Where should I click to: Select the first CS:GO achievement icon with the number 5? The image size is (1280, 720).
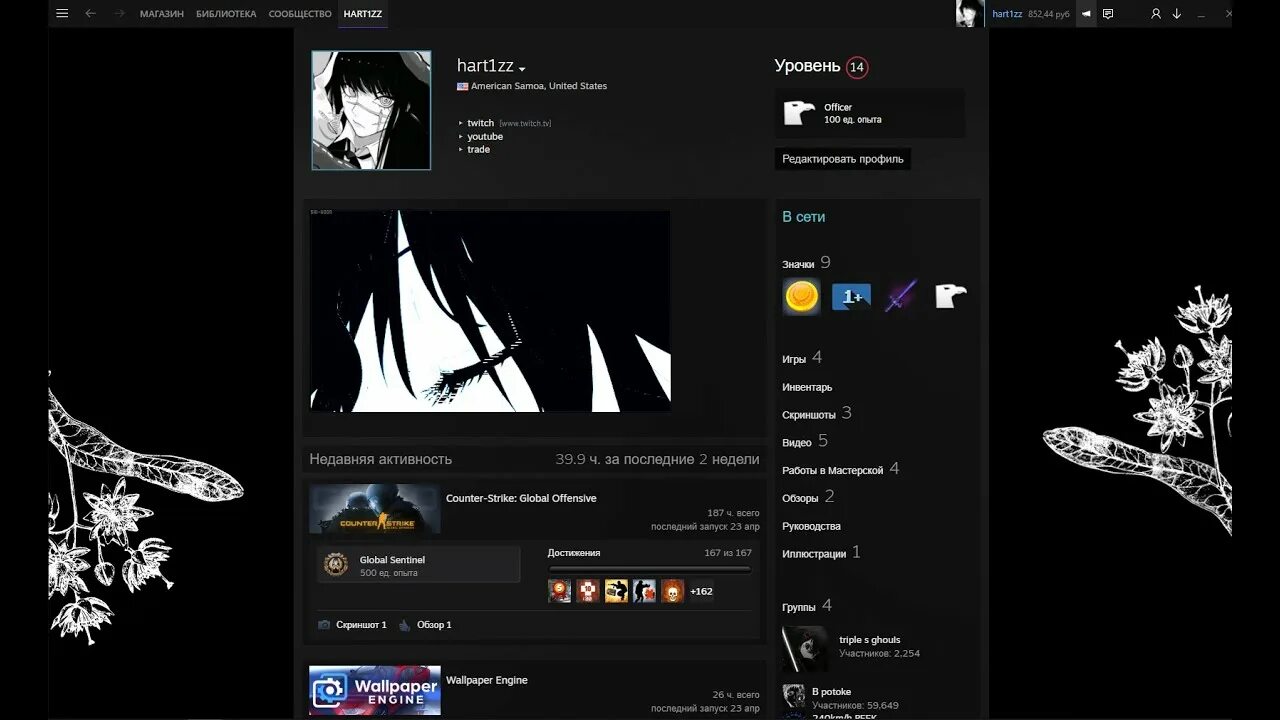[560, 591]
